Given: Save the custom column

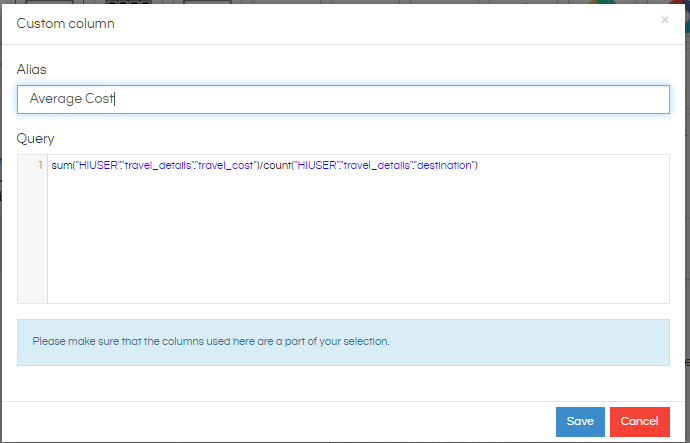Looking at the screenshot, I should [580, 421].
